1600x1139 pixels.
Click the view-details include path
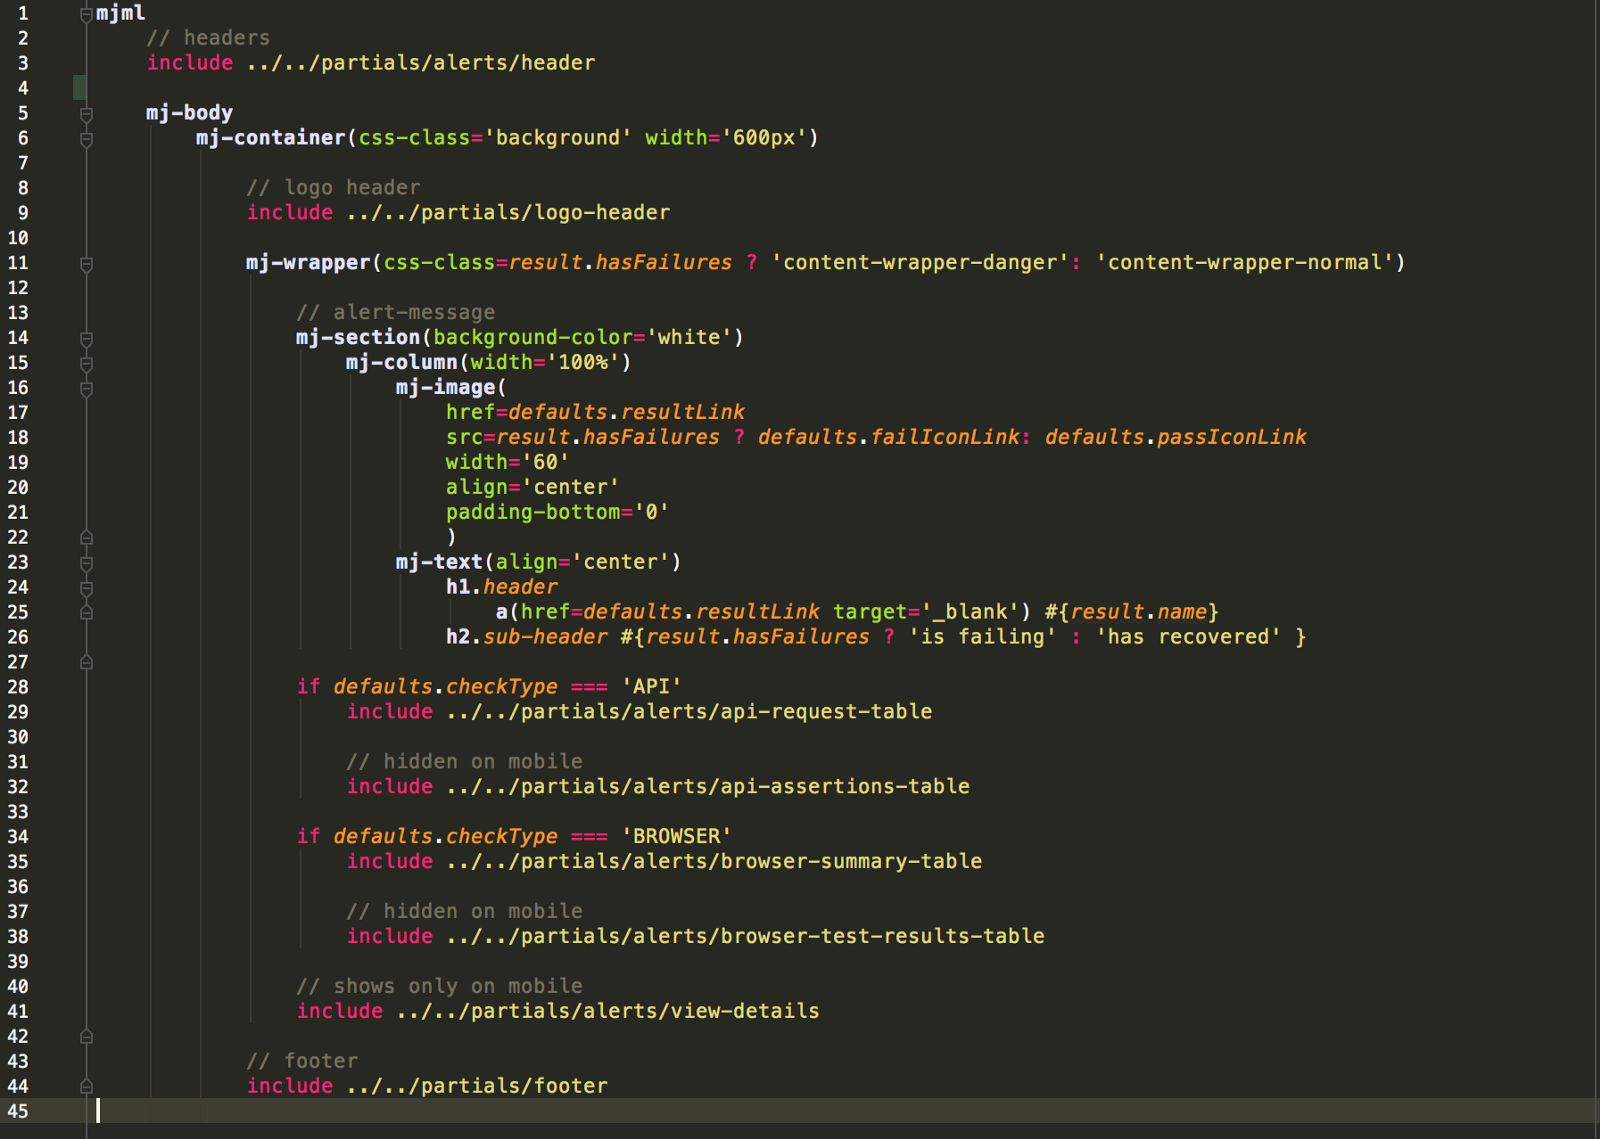point(608,1013)
